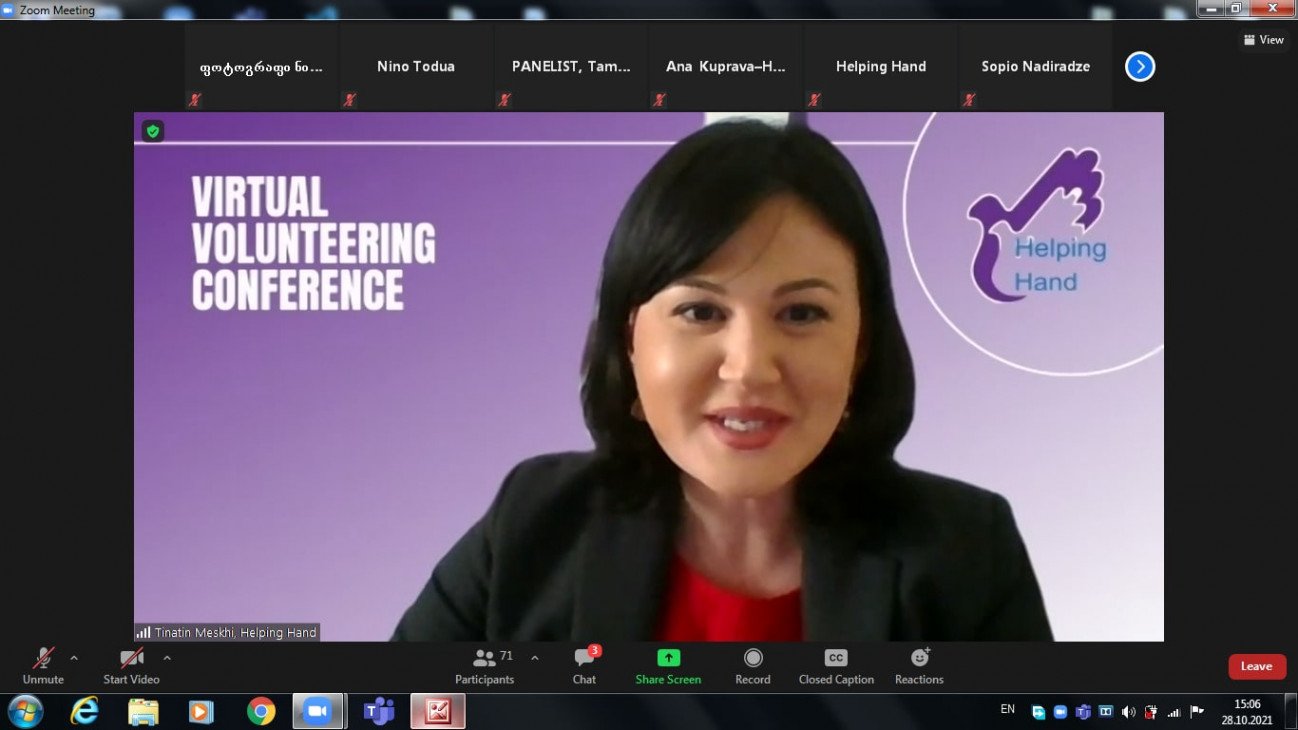Click the green encryption shield icon

[152, 131]
